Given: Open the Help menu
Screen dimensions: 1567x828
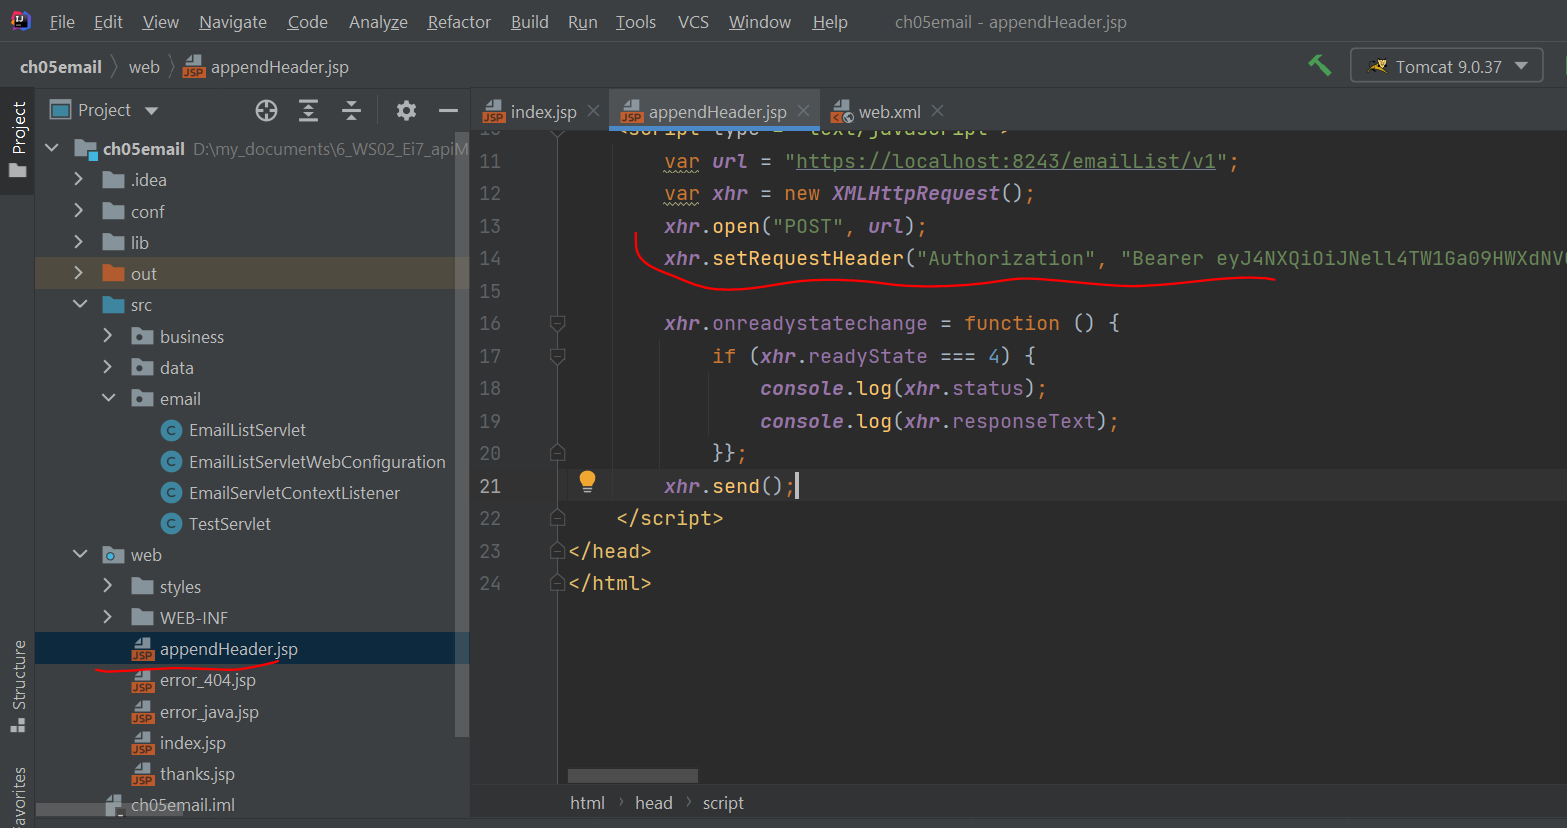Looking at the screenshot, I should 830,22.
